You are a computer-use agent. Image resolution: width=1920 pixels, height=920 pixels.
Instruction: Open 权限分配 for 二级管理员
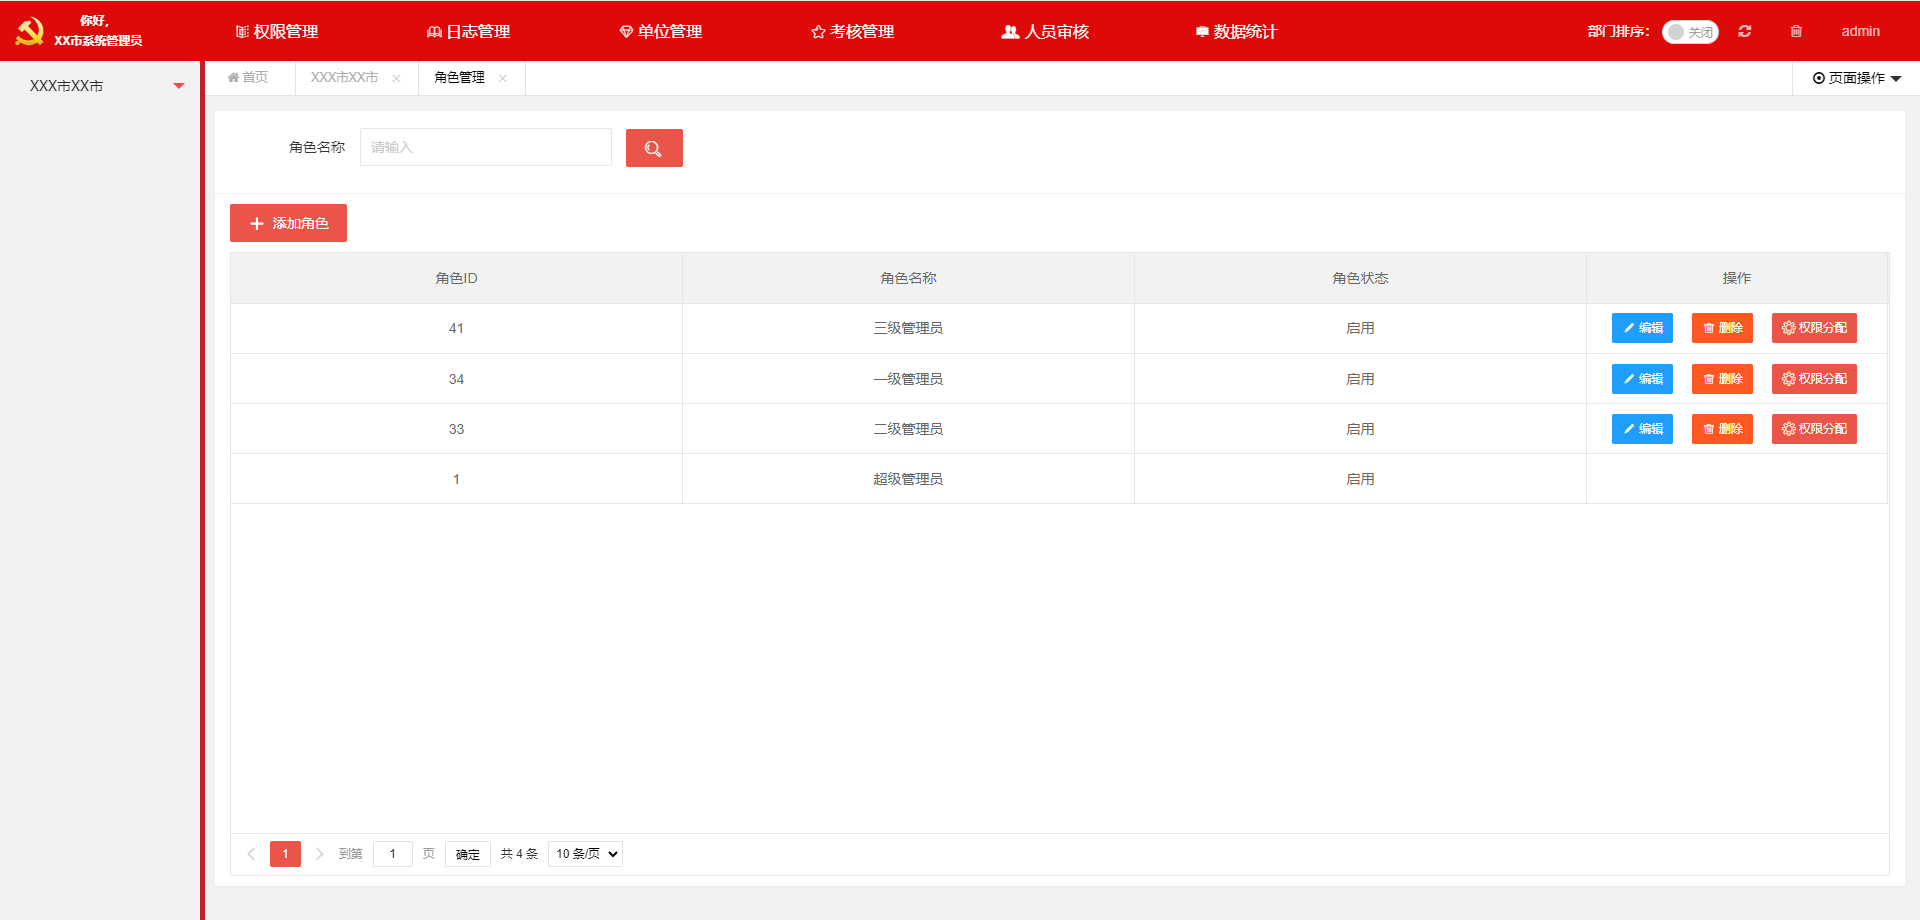click(x=1814, y=429)
